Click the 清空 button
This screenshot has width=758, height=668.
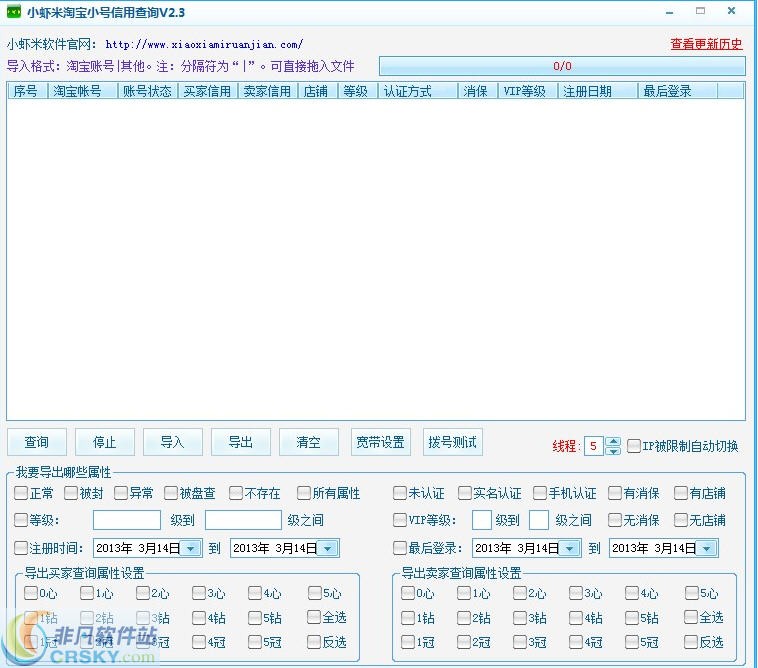308,442
